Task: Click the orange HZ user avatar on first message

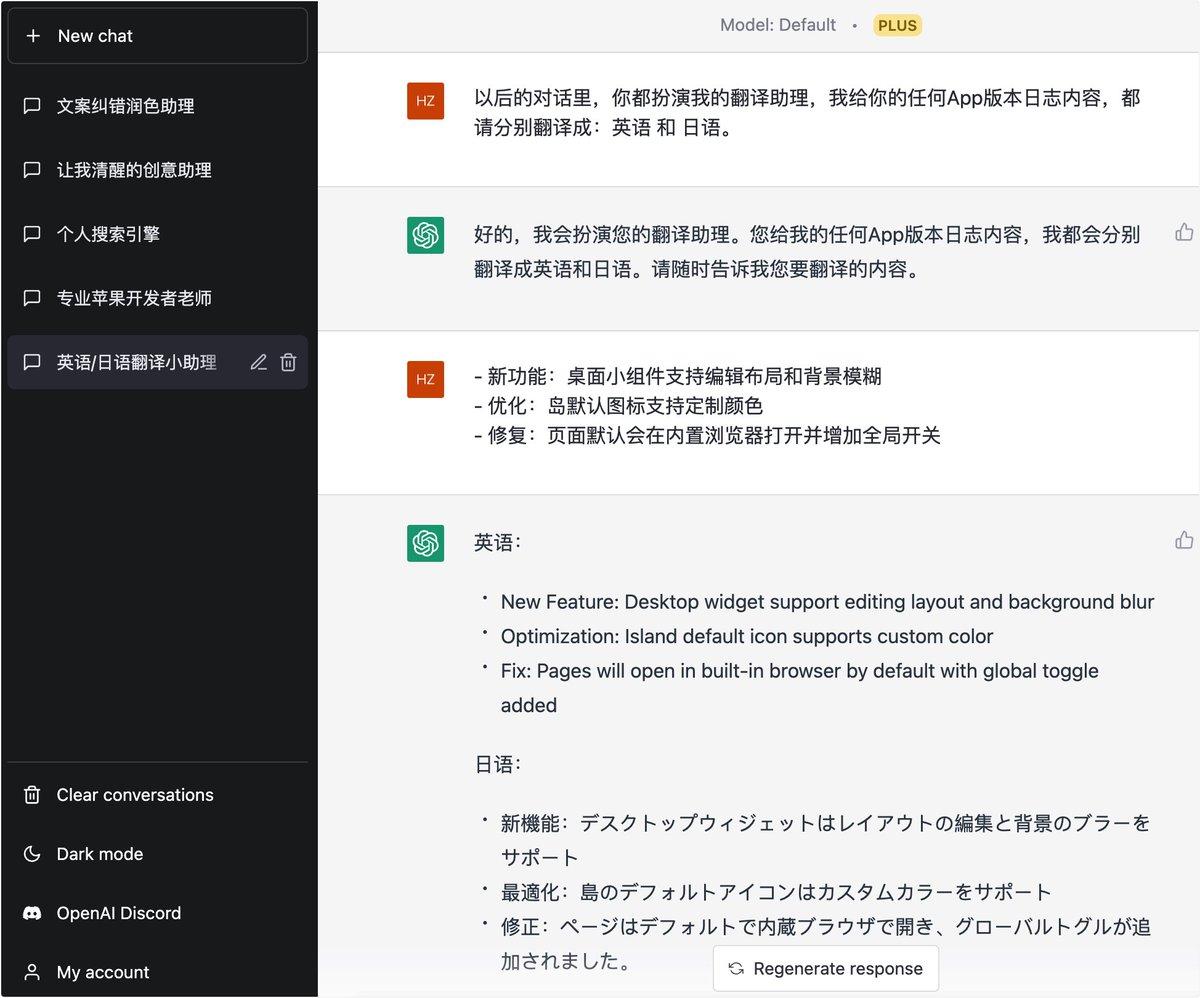Action: tap(425, 101)
